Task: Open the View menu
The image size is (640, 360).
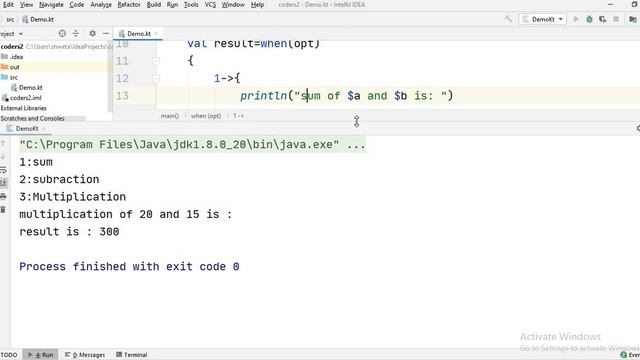Action: tap(27, 4)
